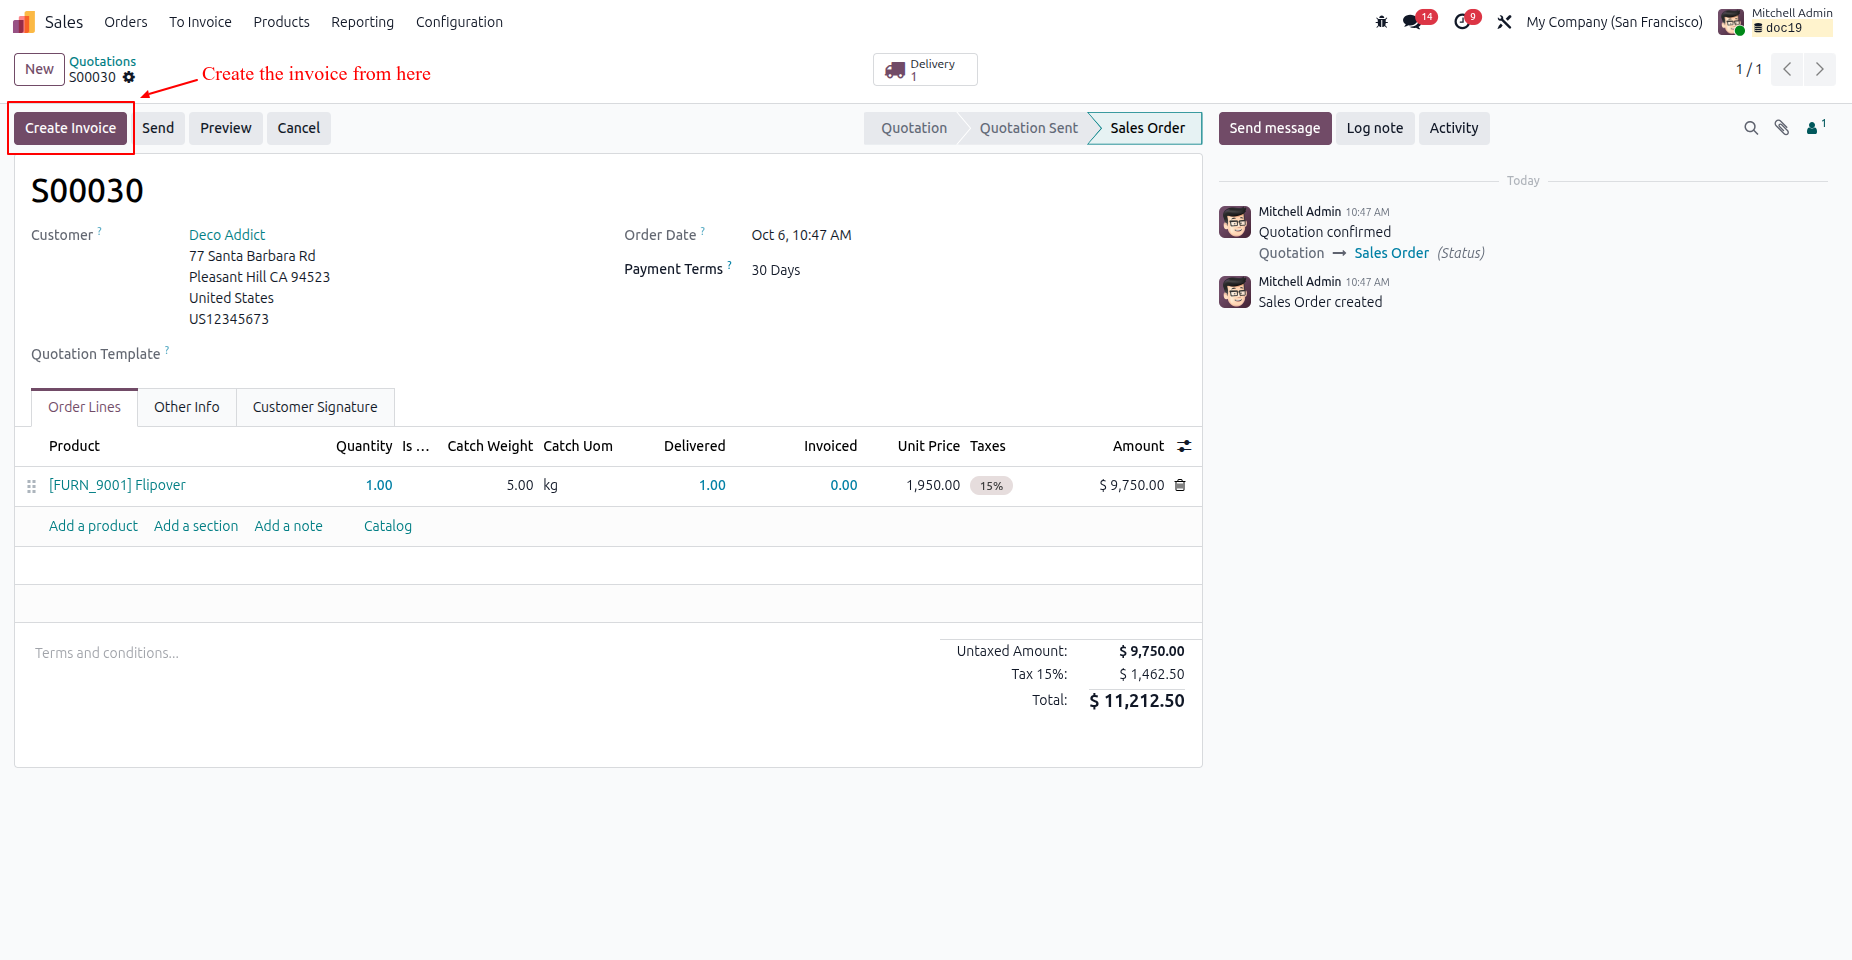Image resolution: width=1852 pixels, height=960 pixels.
Task: Switch to the Other Info tab
Action: tap(187, 407)
